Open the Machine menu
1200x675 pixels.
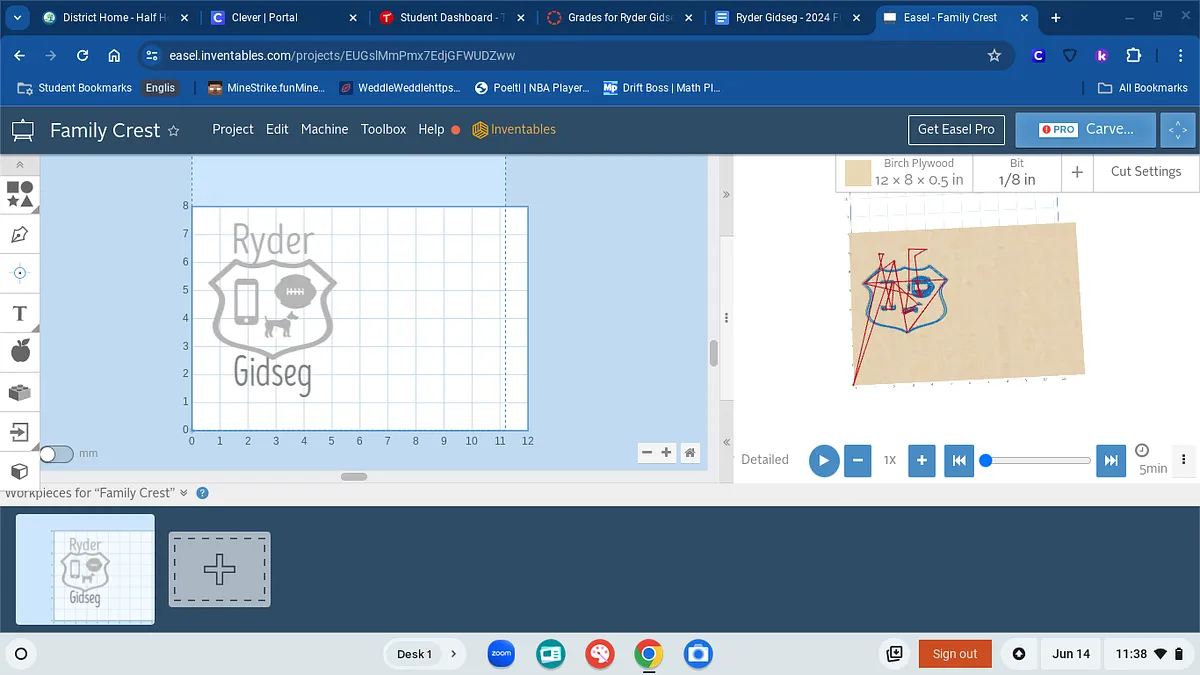(324, 129)
